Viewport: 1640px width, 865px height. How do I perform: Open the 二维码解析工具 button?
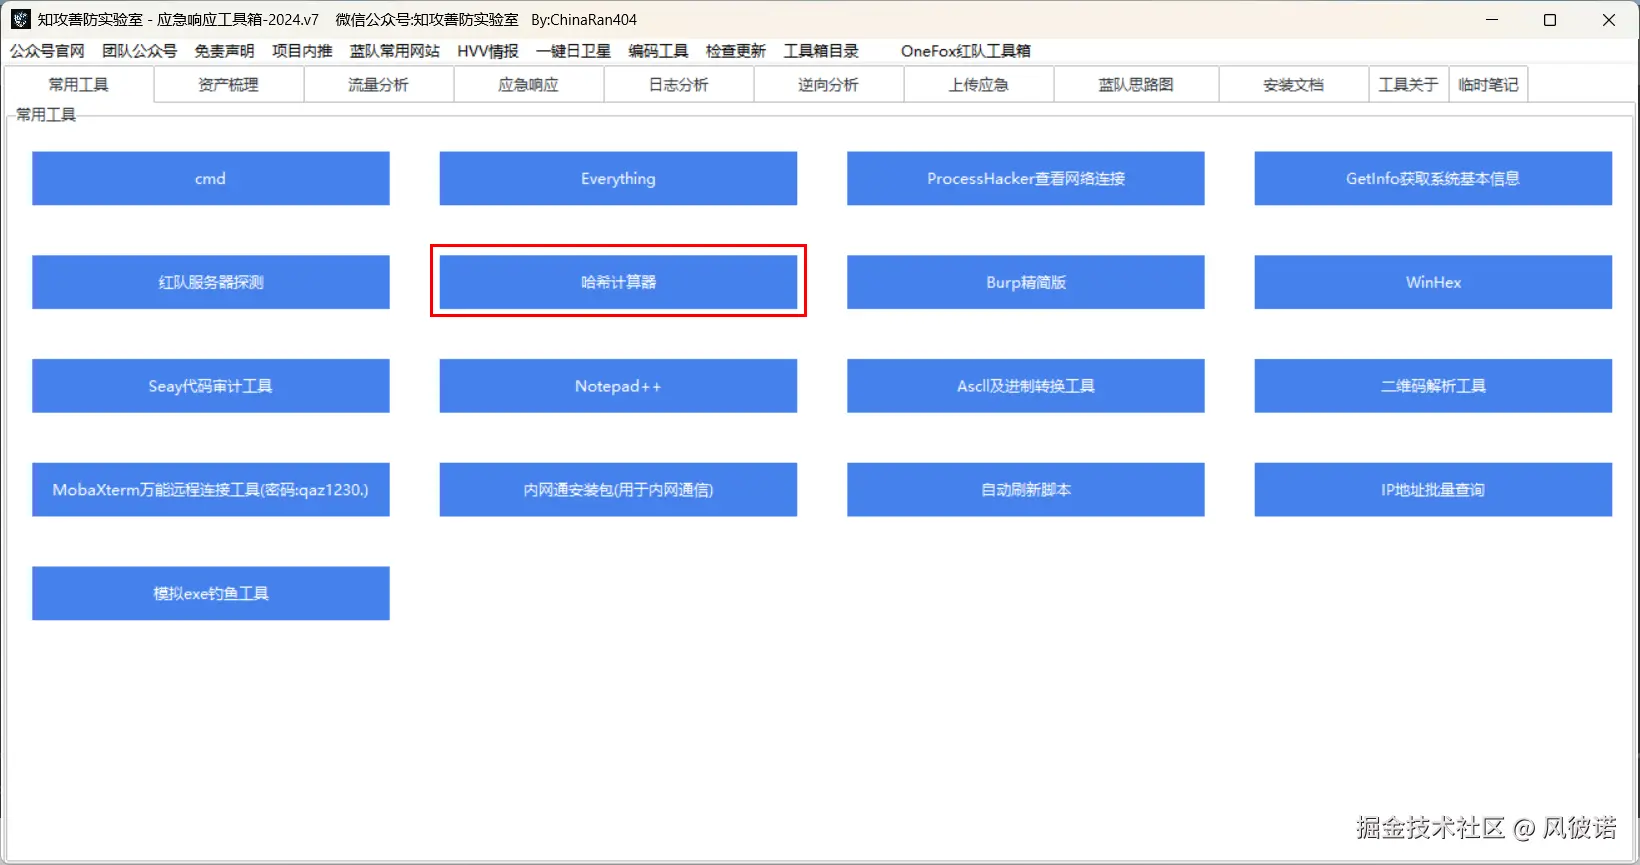click(1433, 386)
